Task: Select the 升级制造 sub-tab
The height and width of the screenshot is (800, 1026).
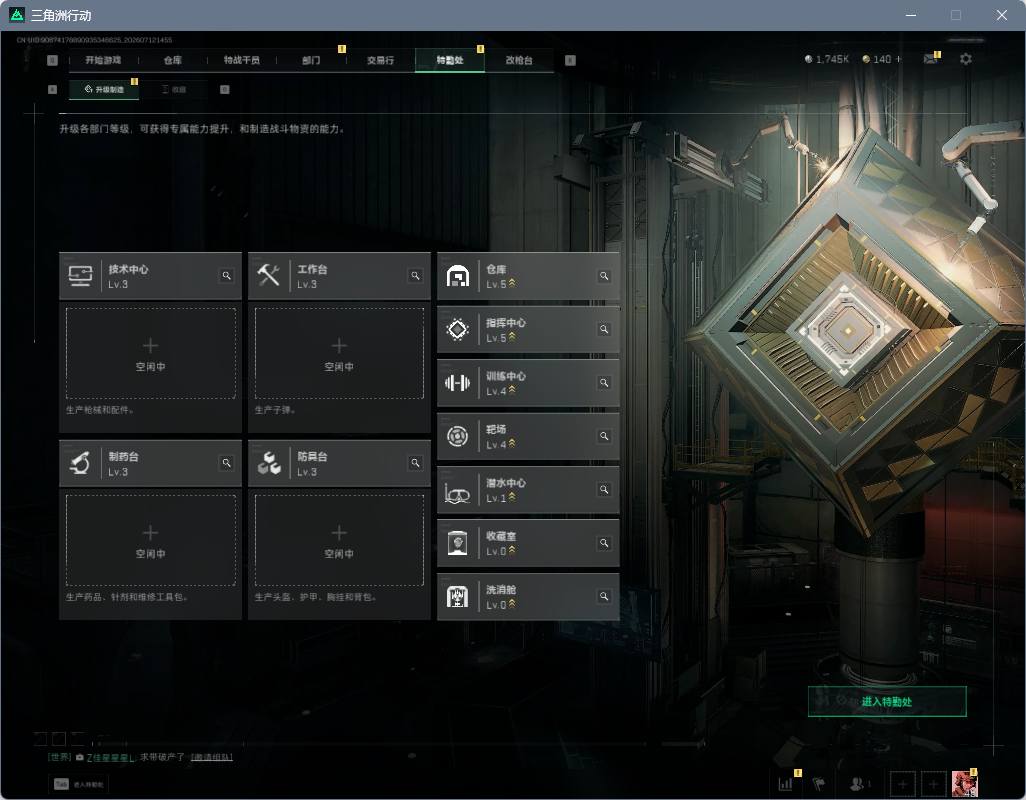Action: click(104, 90)
